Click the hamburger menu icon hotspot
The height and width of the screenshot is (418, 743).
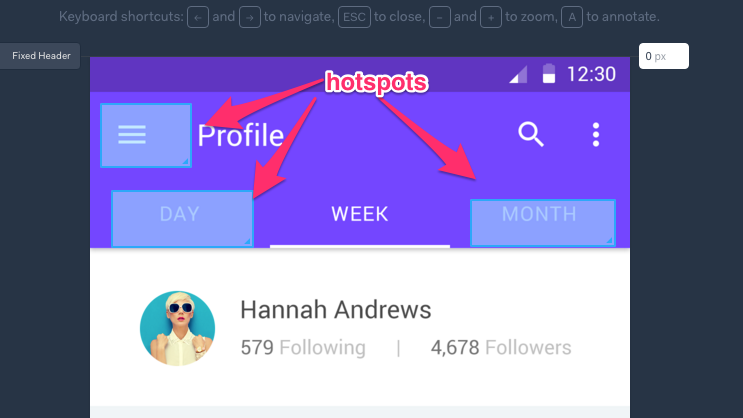point(146,136)
